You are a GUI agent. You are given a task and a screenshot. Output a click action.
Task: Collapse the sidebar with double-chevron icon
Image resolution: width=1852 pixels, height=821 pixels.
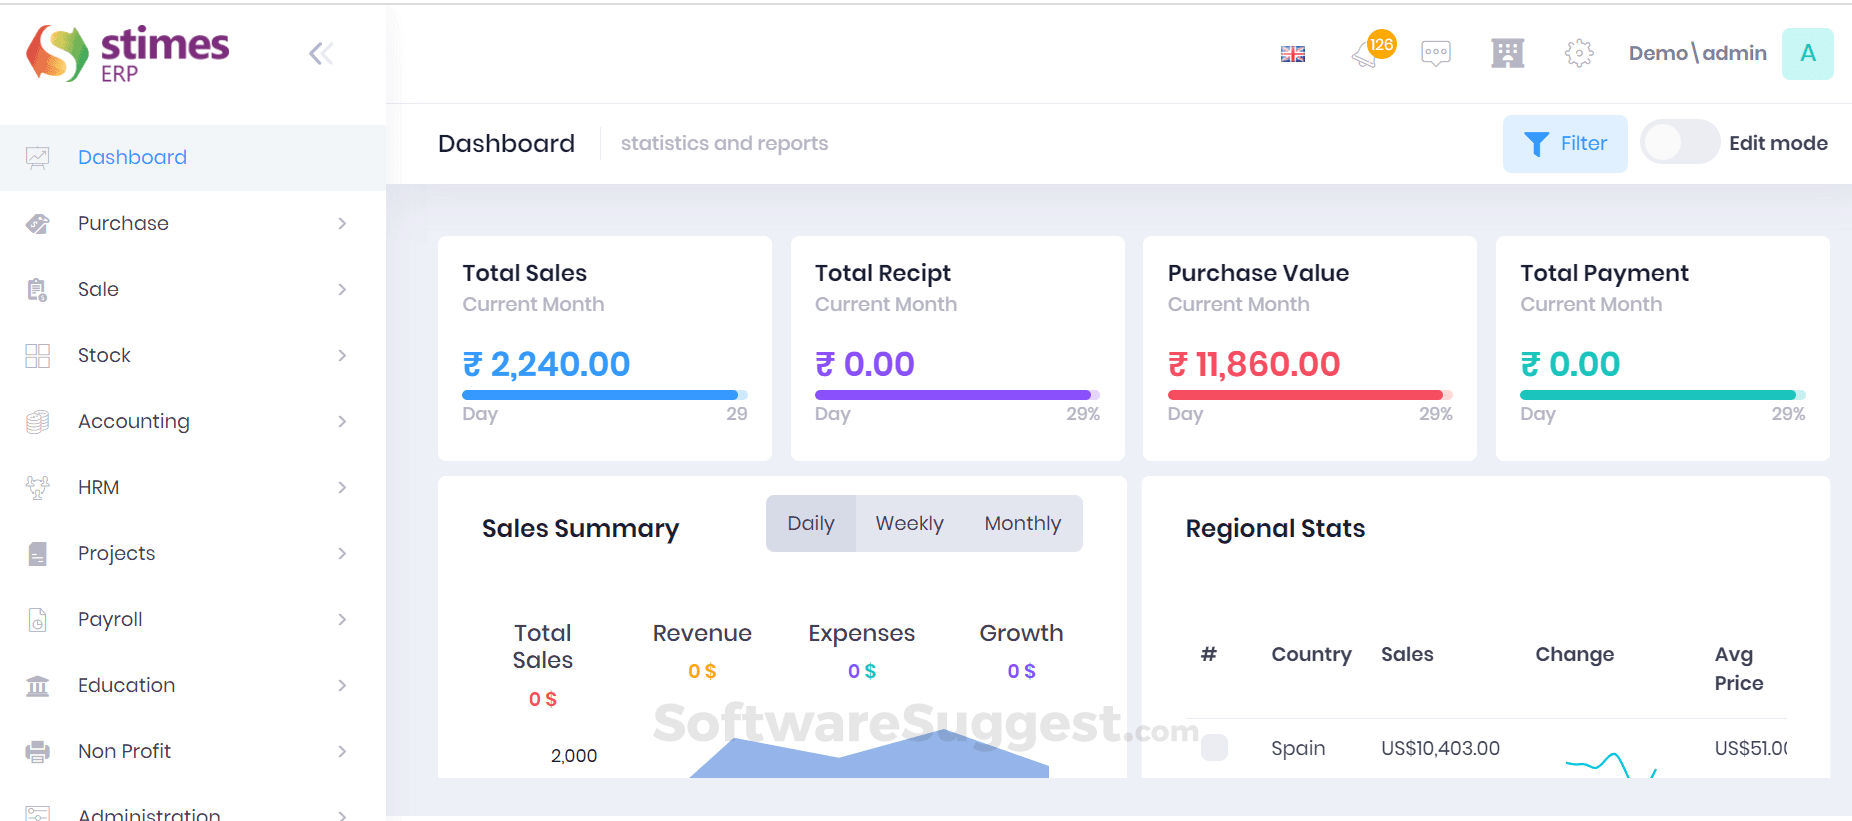tap(321, 54)
